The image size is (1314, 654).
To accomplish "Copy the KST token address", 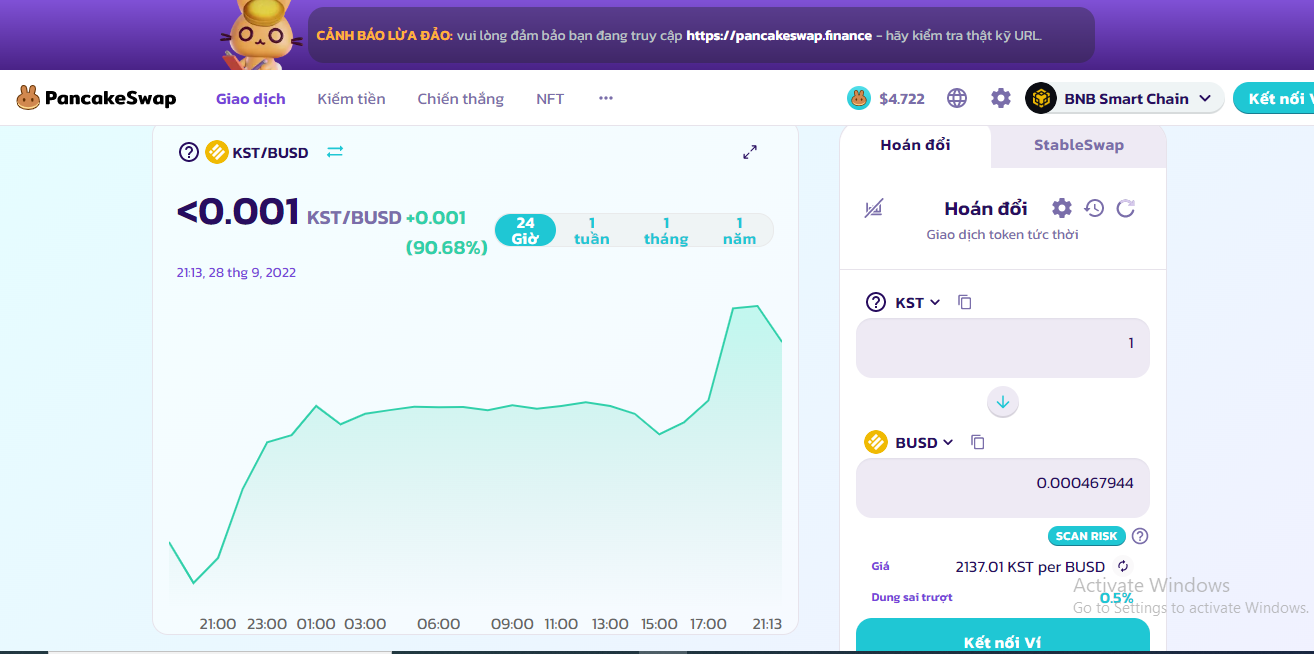I will coord(965,302).
